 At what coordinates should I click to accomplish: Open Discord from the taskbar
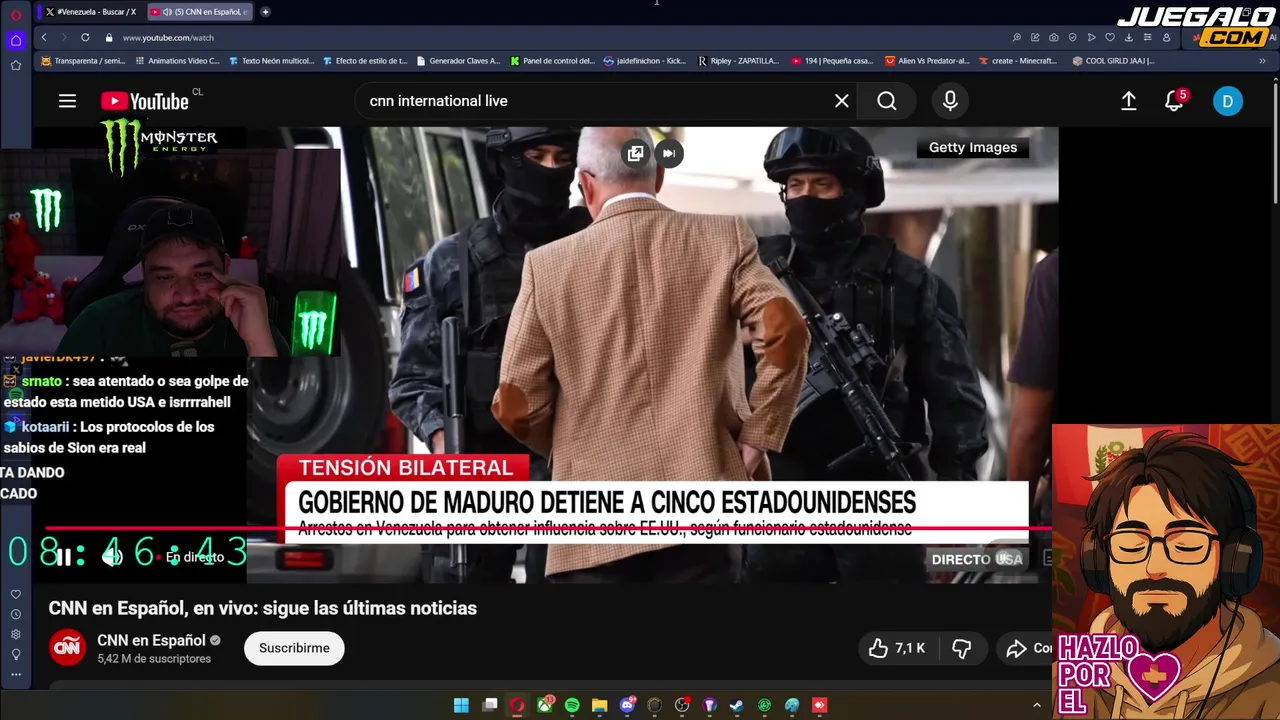pyautogui.click(x=627, y=705)
